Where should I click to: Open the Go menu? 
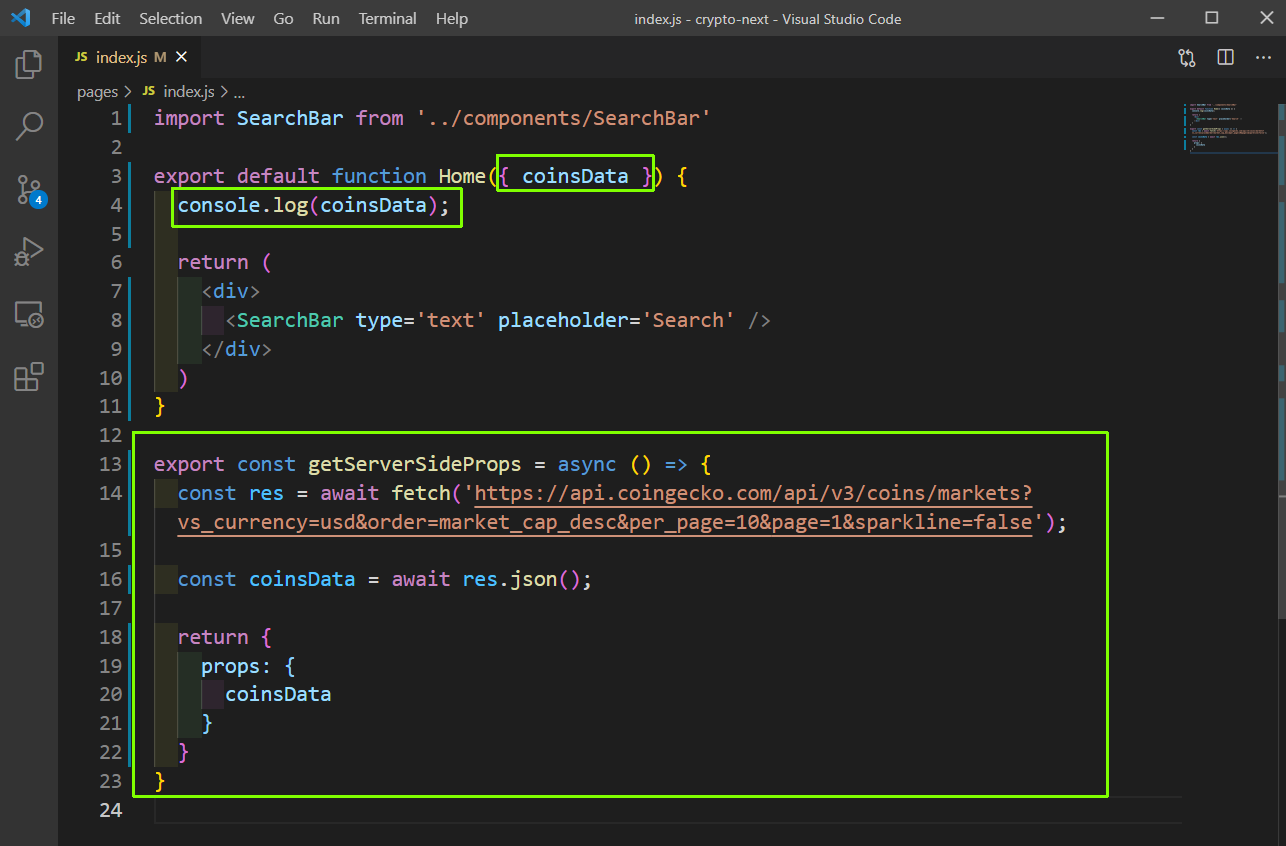click(x=283, y=18)
